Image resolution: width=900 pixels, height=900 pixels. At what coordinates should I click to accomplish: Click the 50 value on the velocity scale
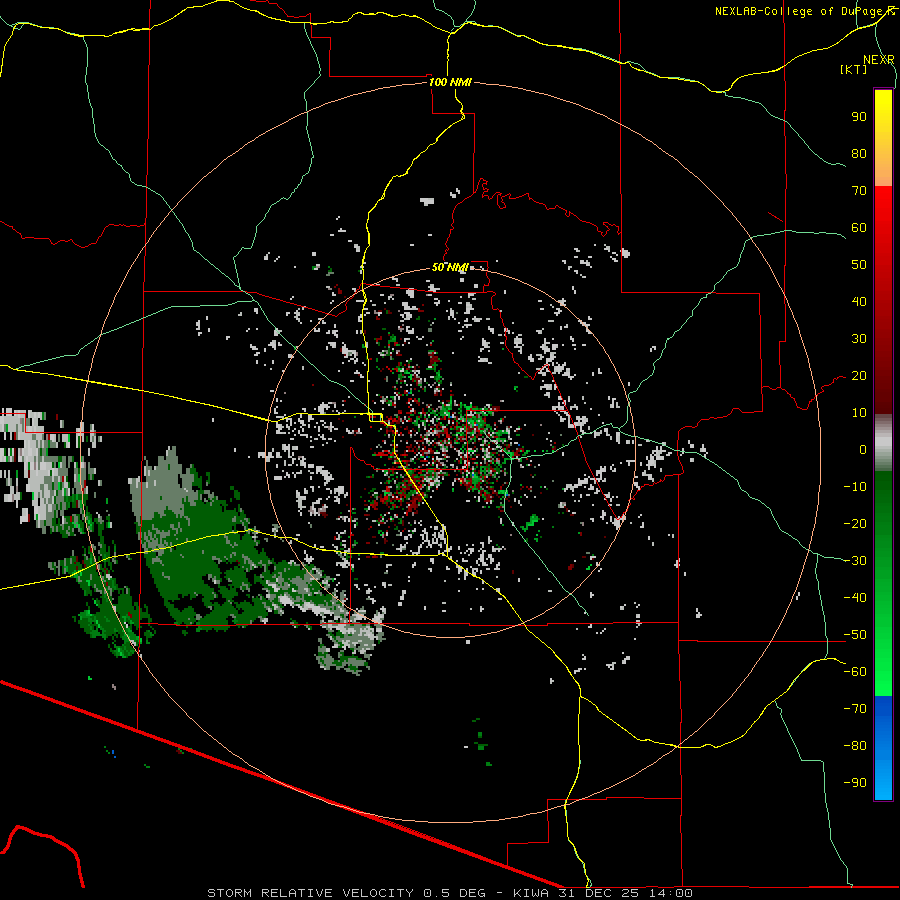click(x=859, y=265)
